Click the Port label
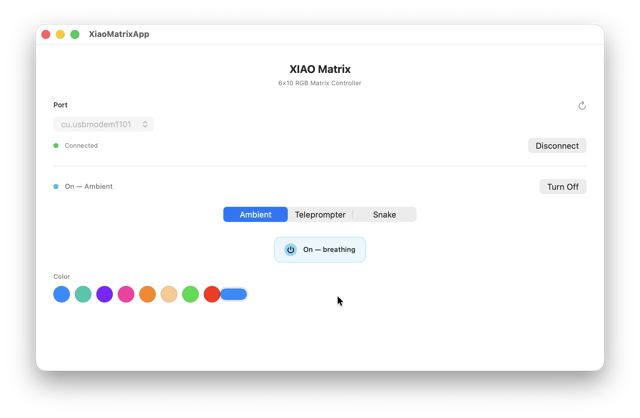 [x=60, y=105]
